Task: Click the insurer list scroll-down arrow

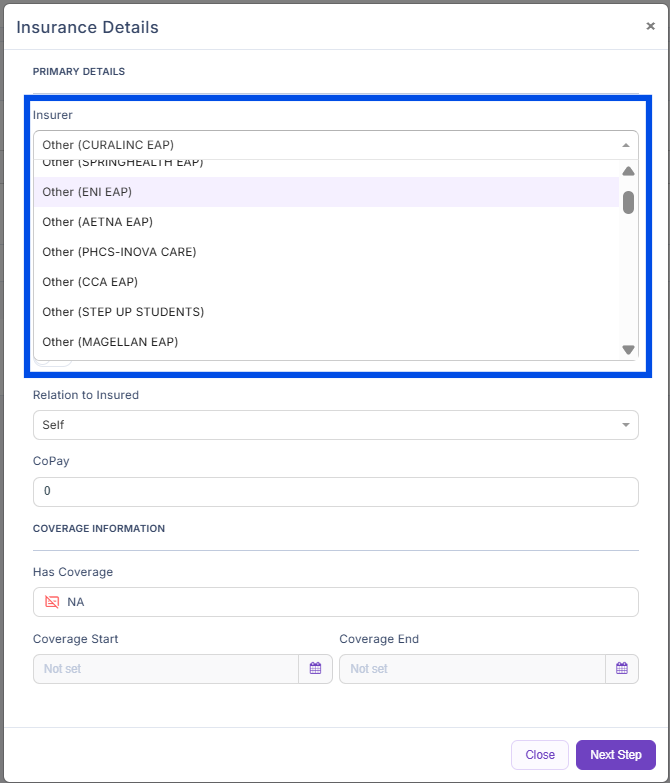Action: coord(628,349)
